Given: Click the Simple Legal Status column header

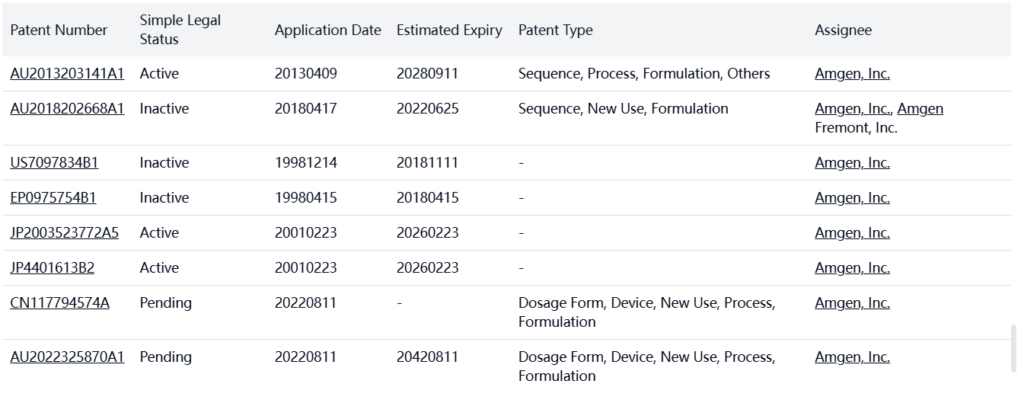Looking at the screenshot, I should [181, 30].
